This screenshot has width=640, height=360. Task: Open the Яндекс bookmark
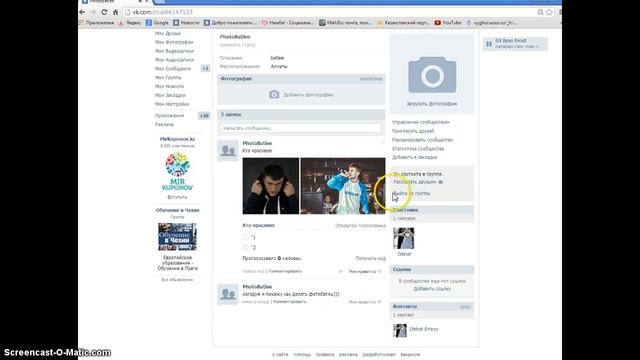point(130,23)
